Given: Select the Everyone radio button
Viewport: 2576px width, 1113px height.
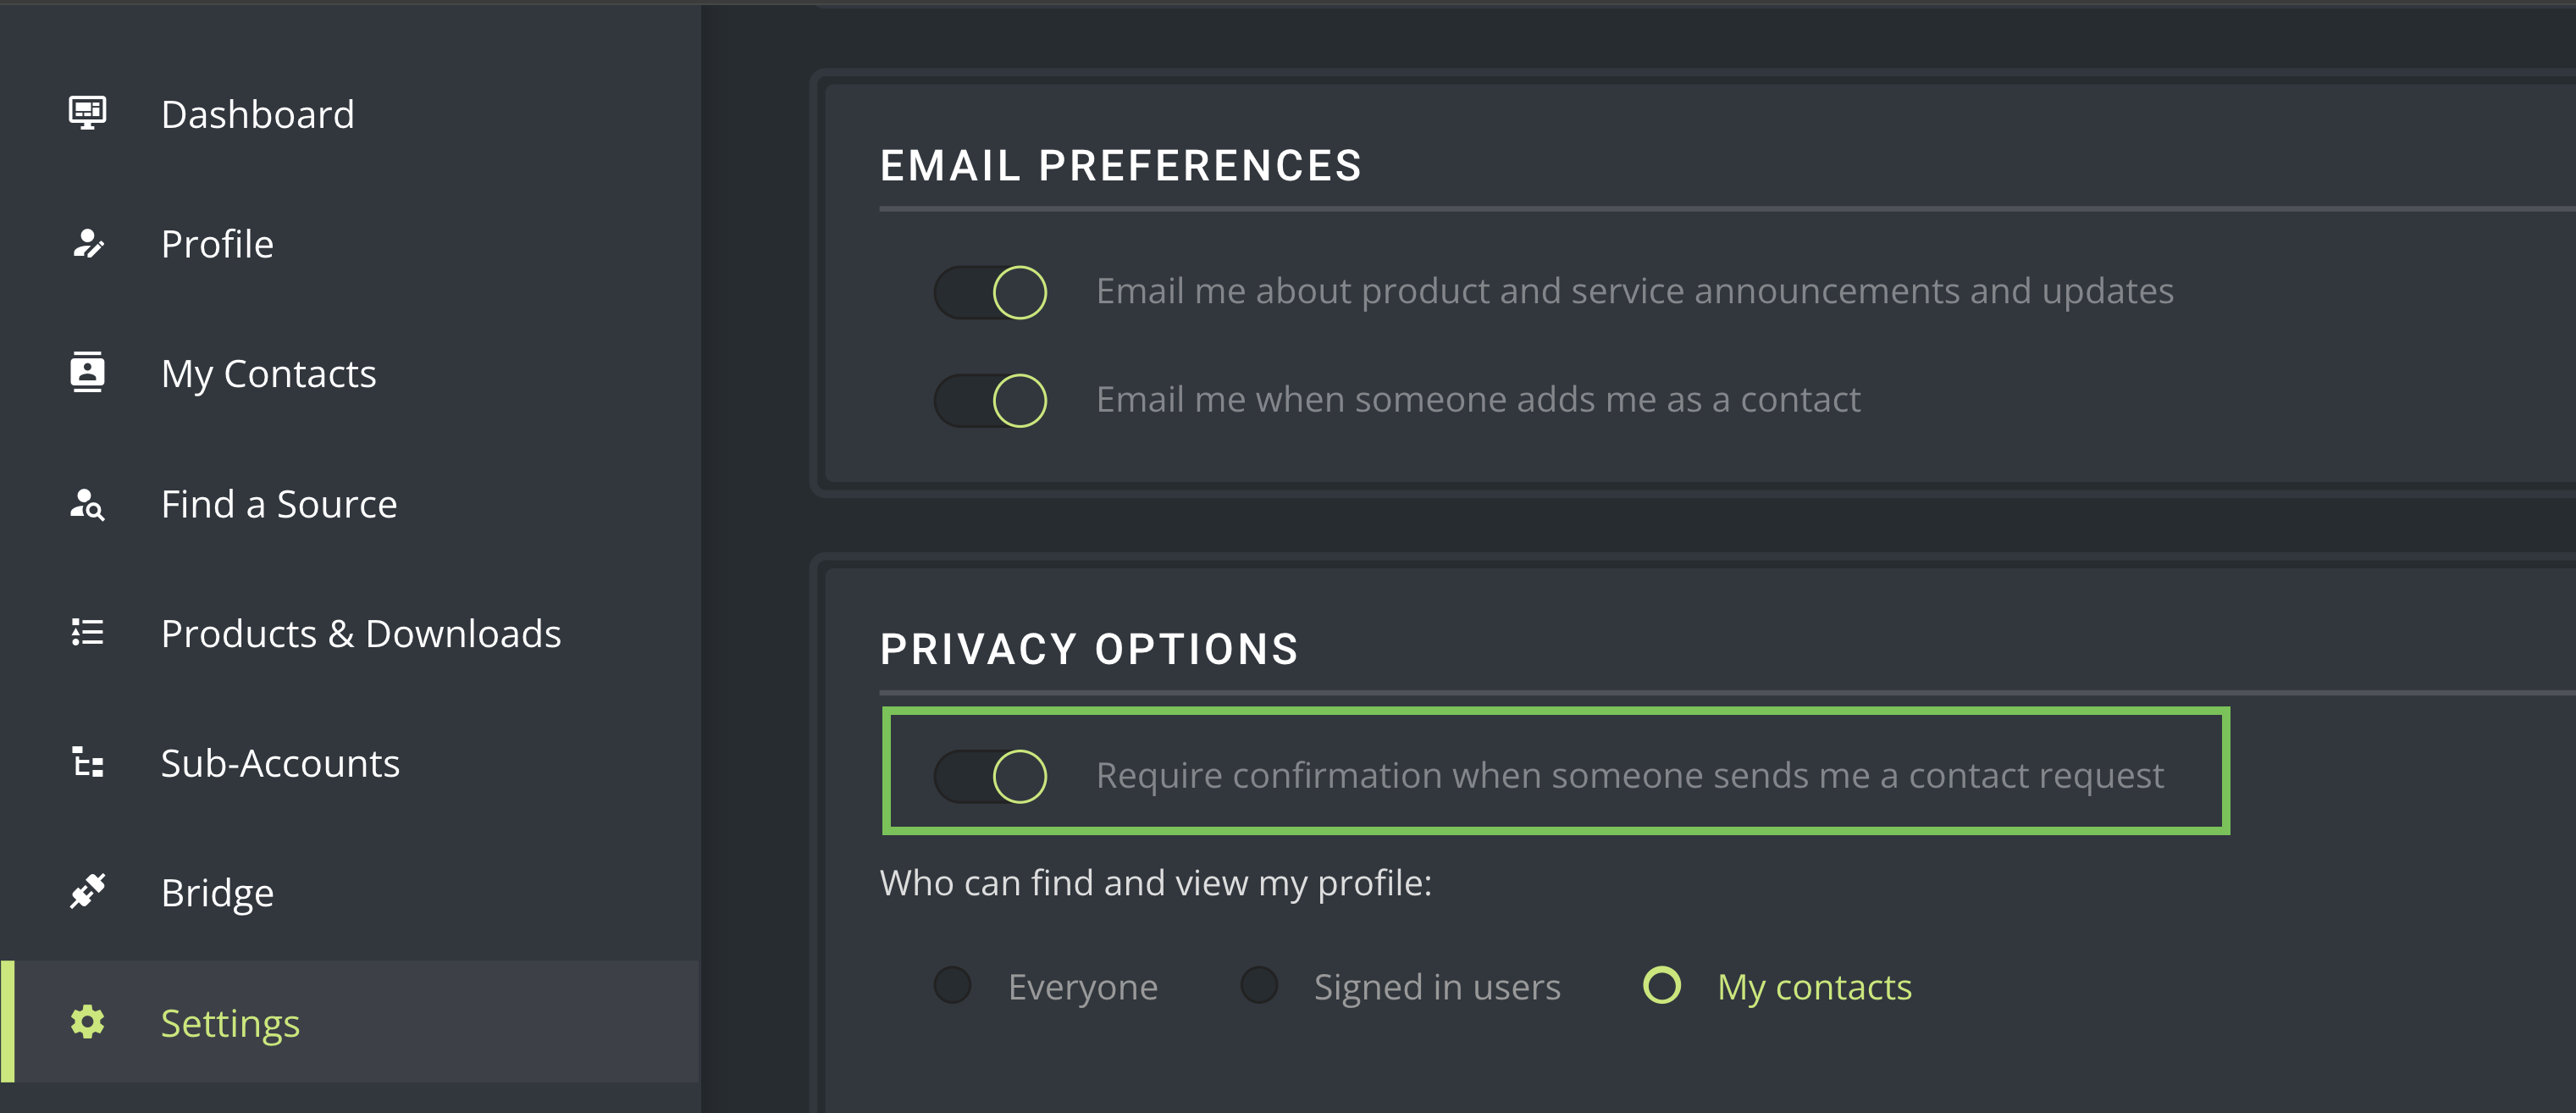Looking at the screenshot, I should pos(952,985).
